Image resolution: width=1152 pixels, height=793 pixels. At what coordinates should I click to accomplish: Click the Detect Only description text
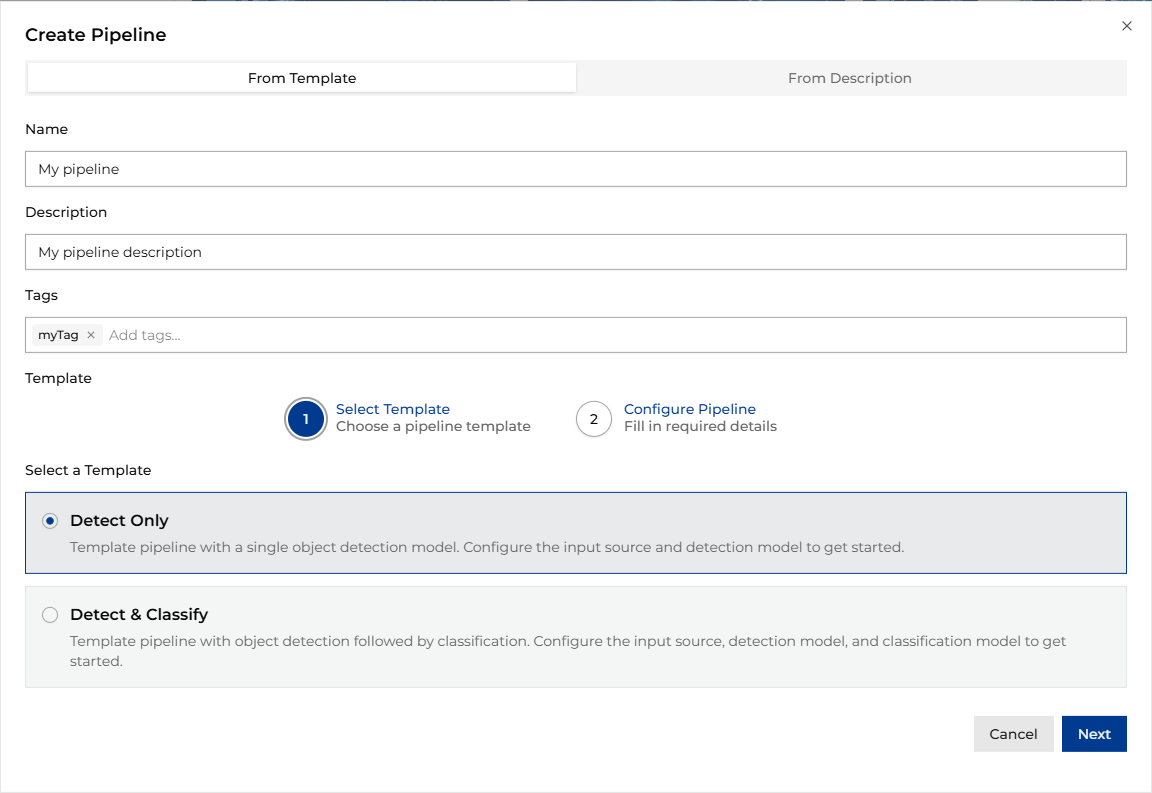[487, 547]
